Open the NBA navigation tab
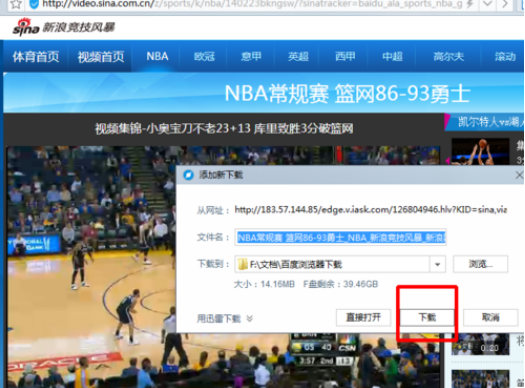 [157, 56]
